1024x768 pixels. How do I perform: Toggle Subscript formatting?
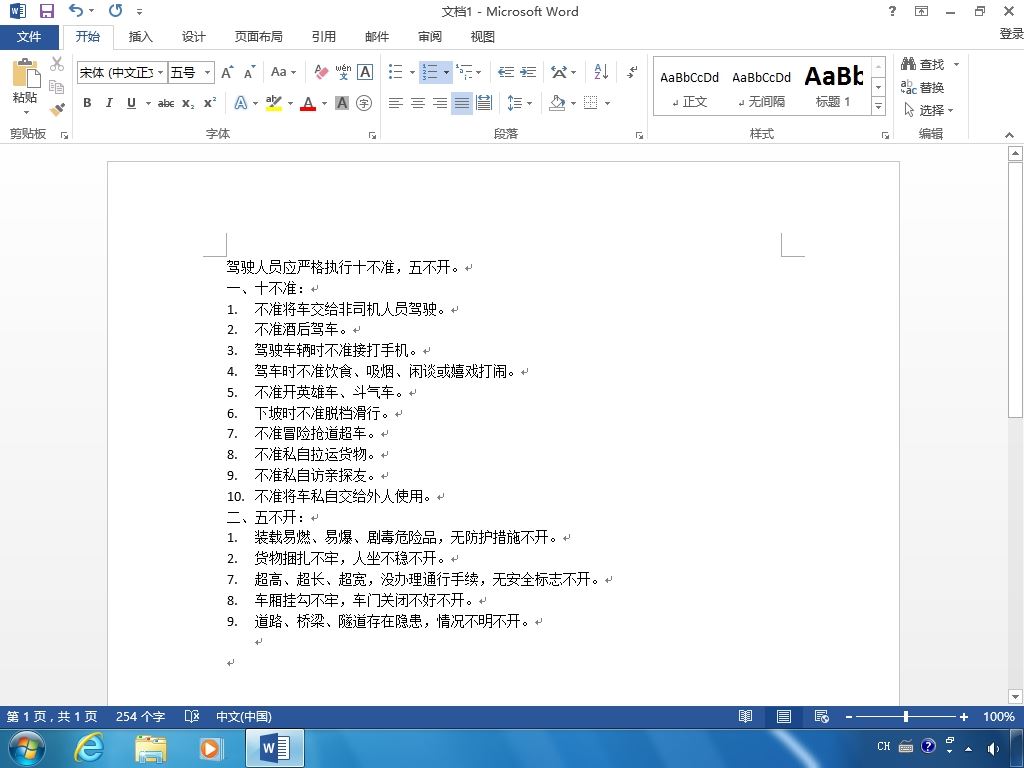point(188,103)
